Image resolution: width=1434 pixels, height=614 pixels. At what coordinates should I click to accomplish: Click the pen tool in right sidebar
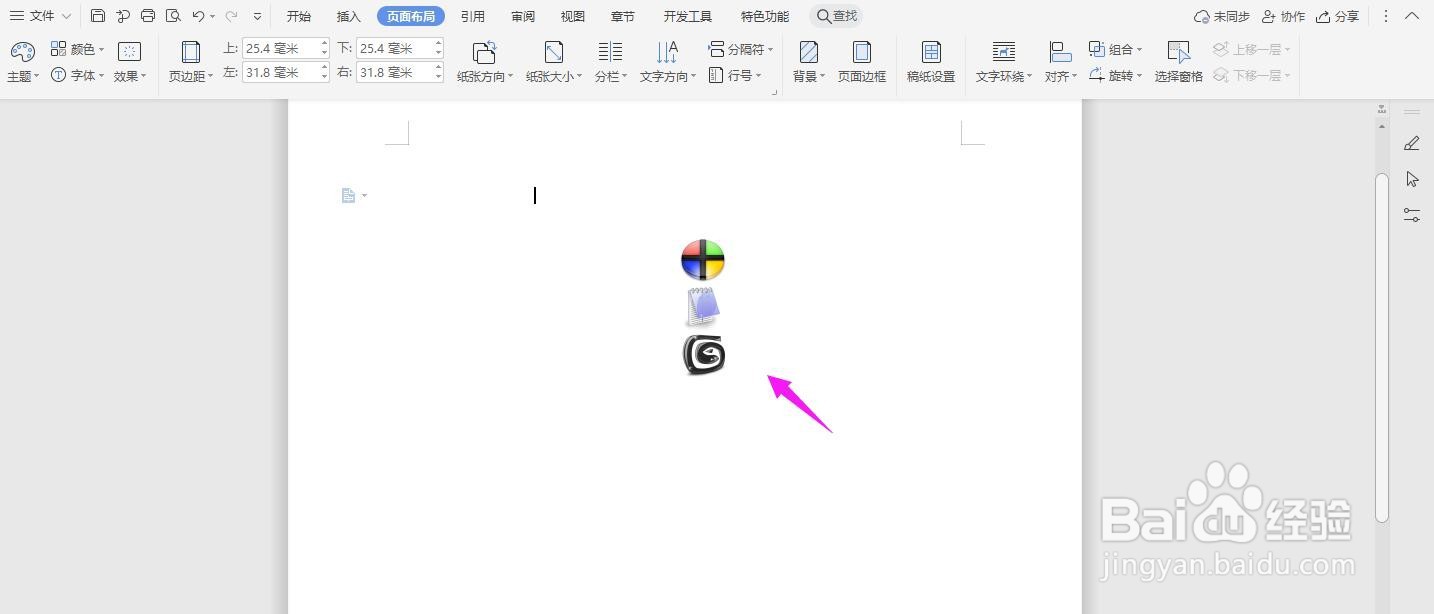pos(1412,143)
